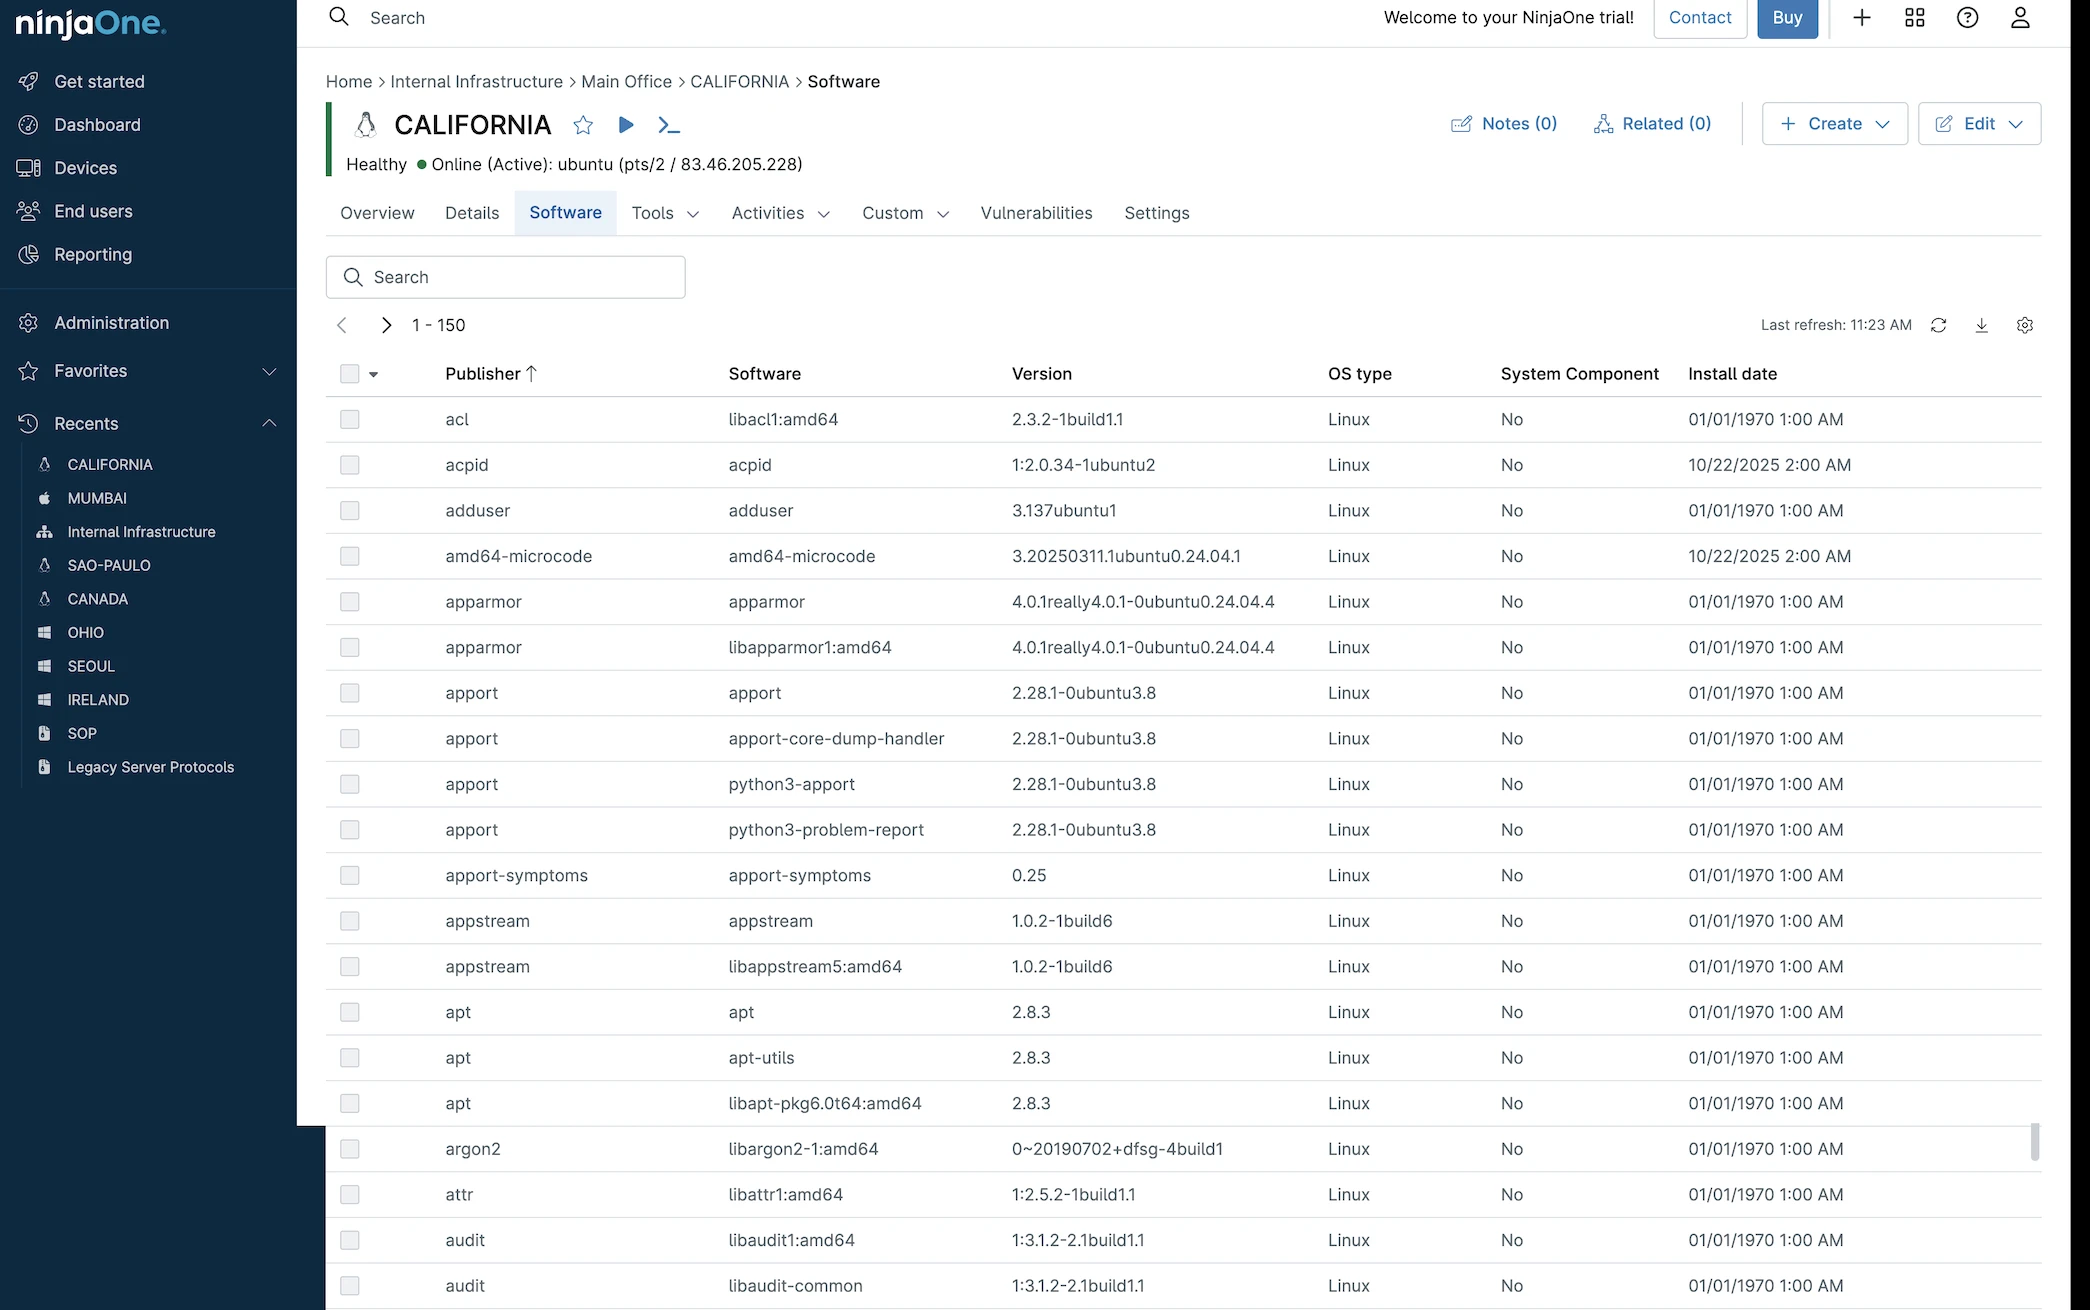
Task: Go to Main Office breadcrumb
Action: [627, 82]
